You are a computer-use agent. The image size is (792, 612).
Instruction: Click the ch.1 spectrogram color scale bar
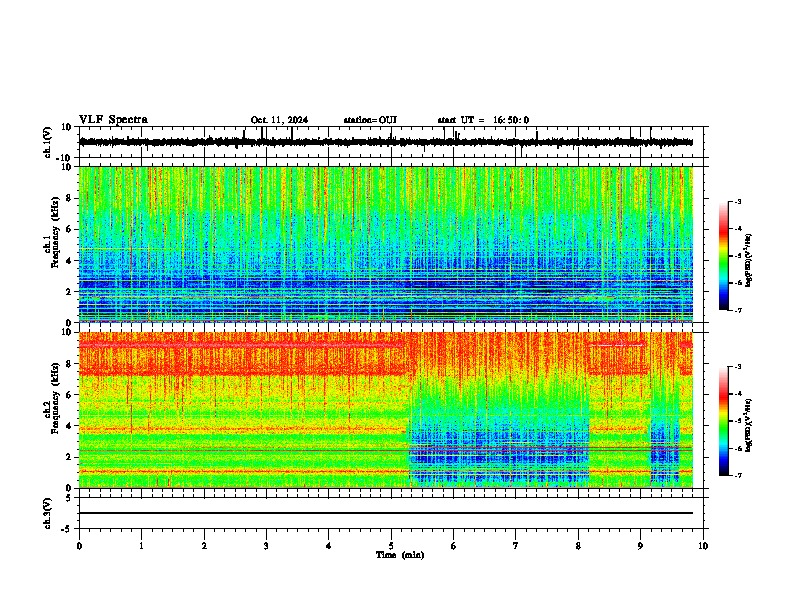(723, 256)
